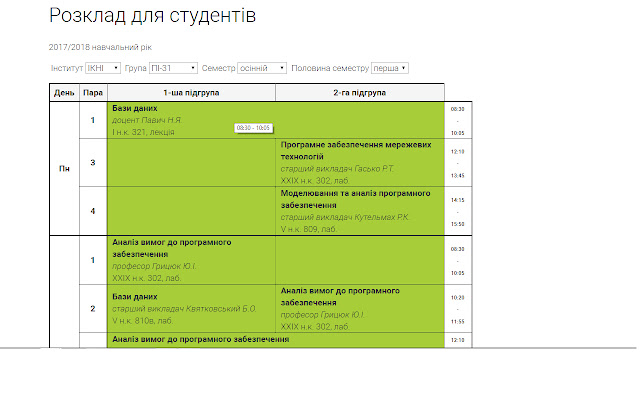Click the Інститут label
Viewport: 640px width, 400px height.
(67, 68)
